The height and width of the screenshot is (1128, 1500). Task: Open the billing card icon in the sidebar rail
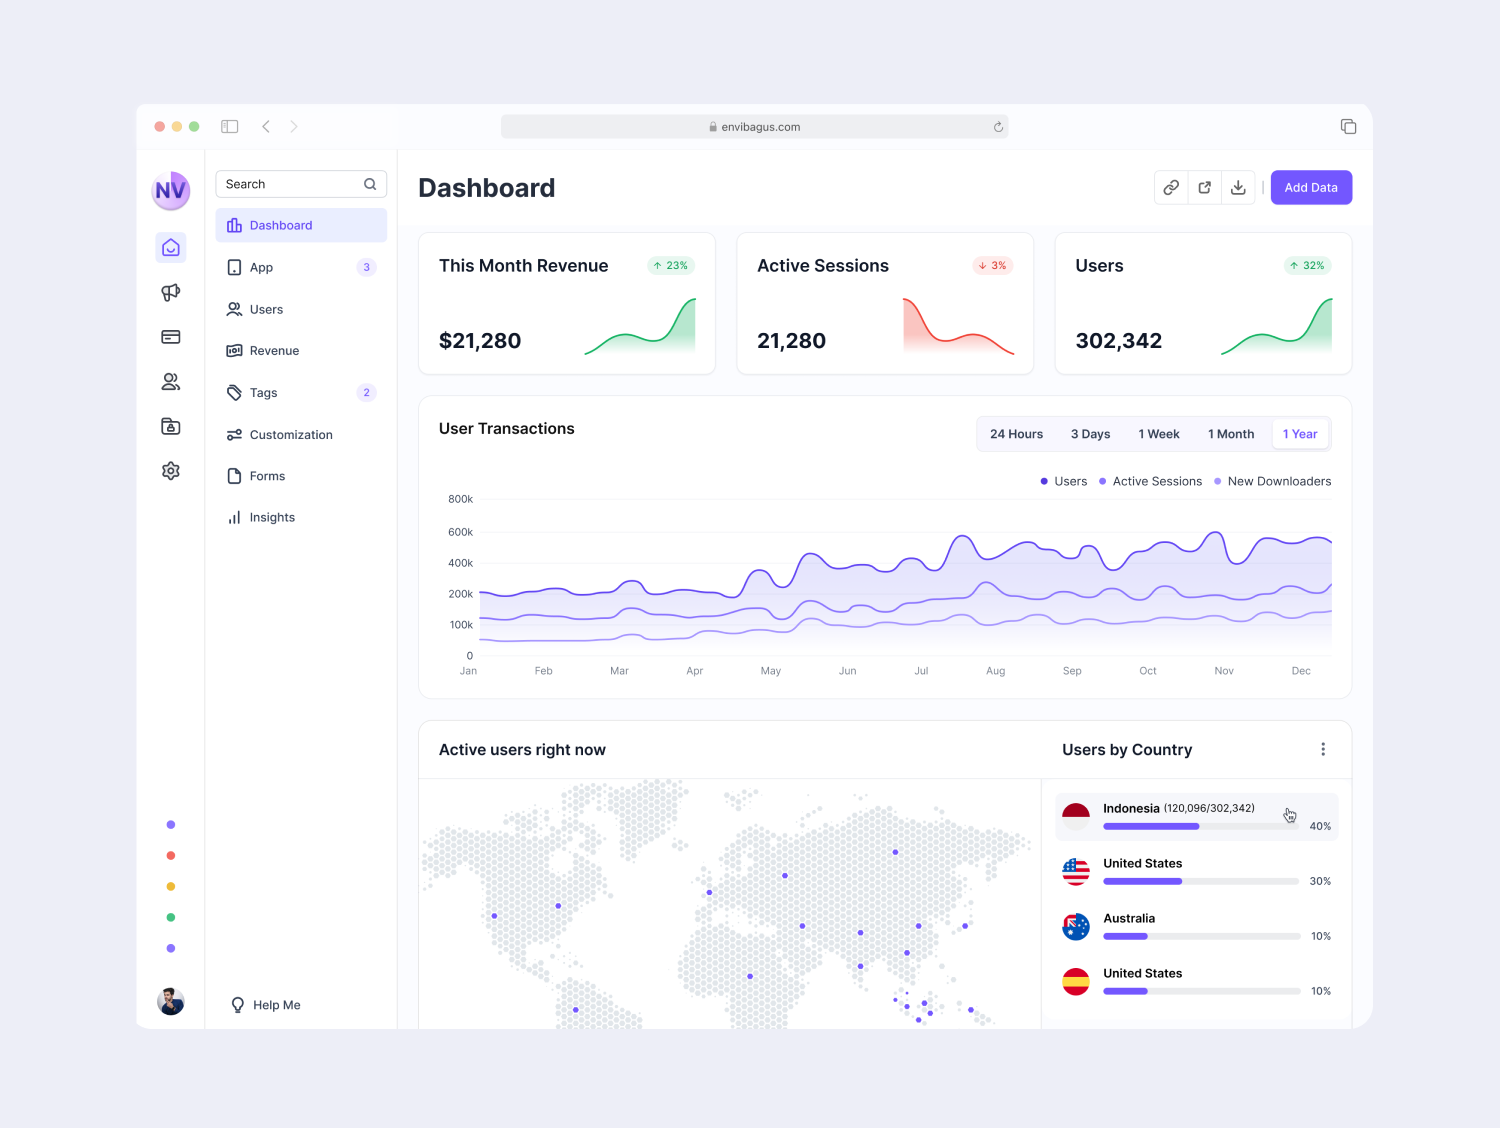click(x=170, y=337)
